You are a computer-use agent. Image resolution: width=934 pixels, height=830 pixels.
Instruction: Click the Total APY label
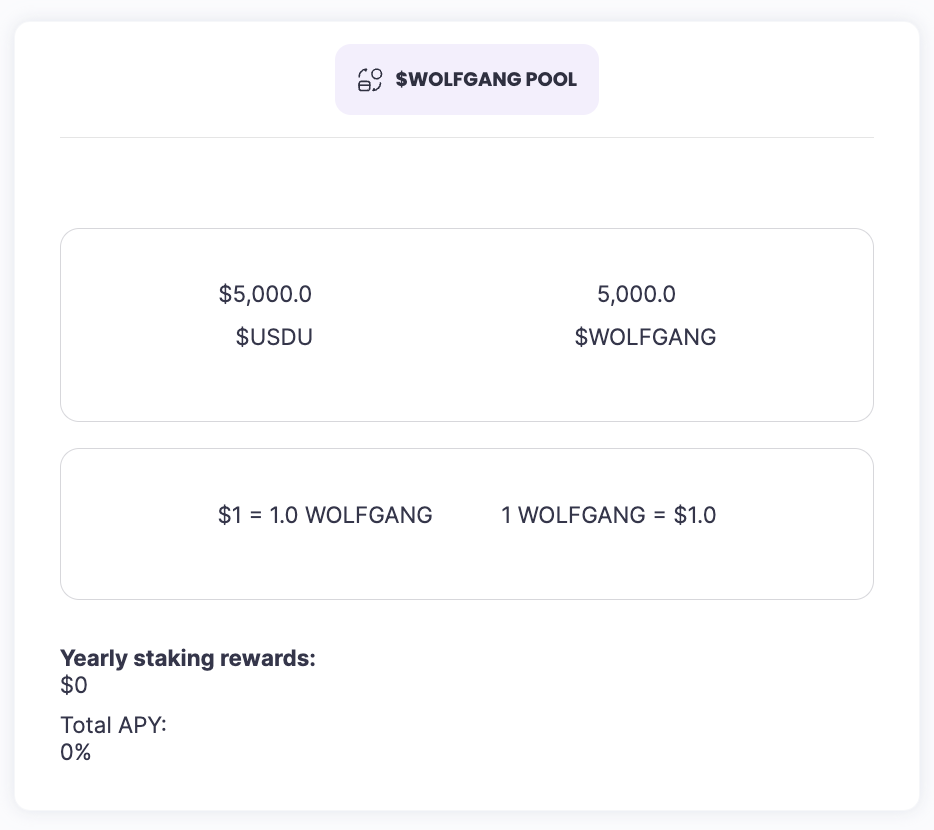[x=113, y=724]
